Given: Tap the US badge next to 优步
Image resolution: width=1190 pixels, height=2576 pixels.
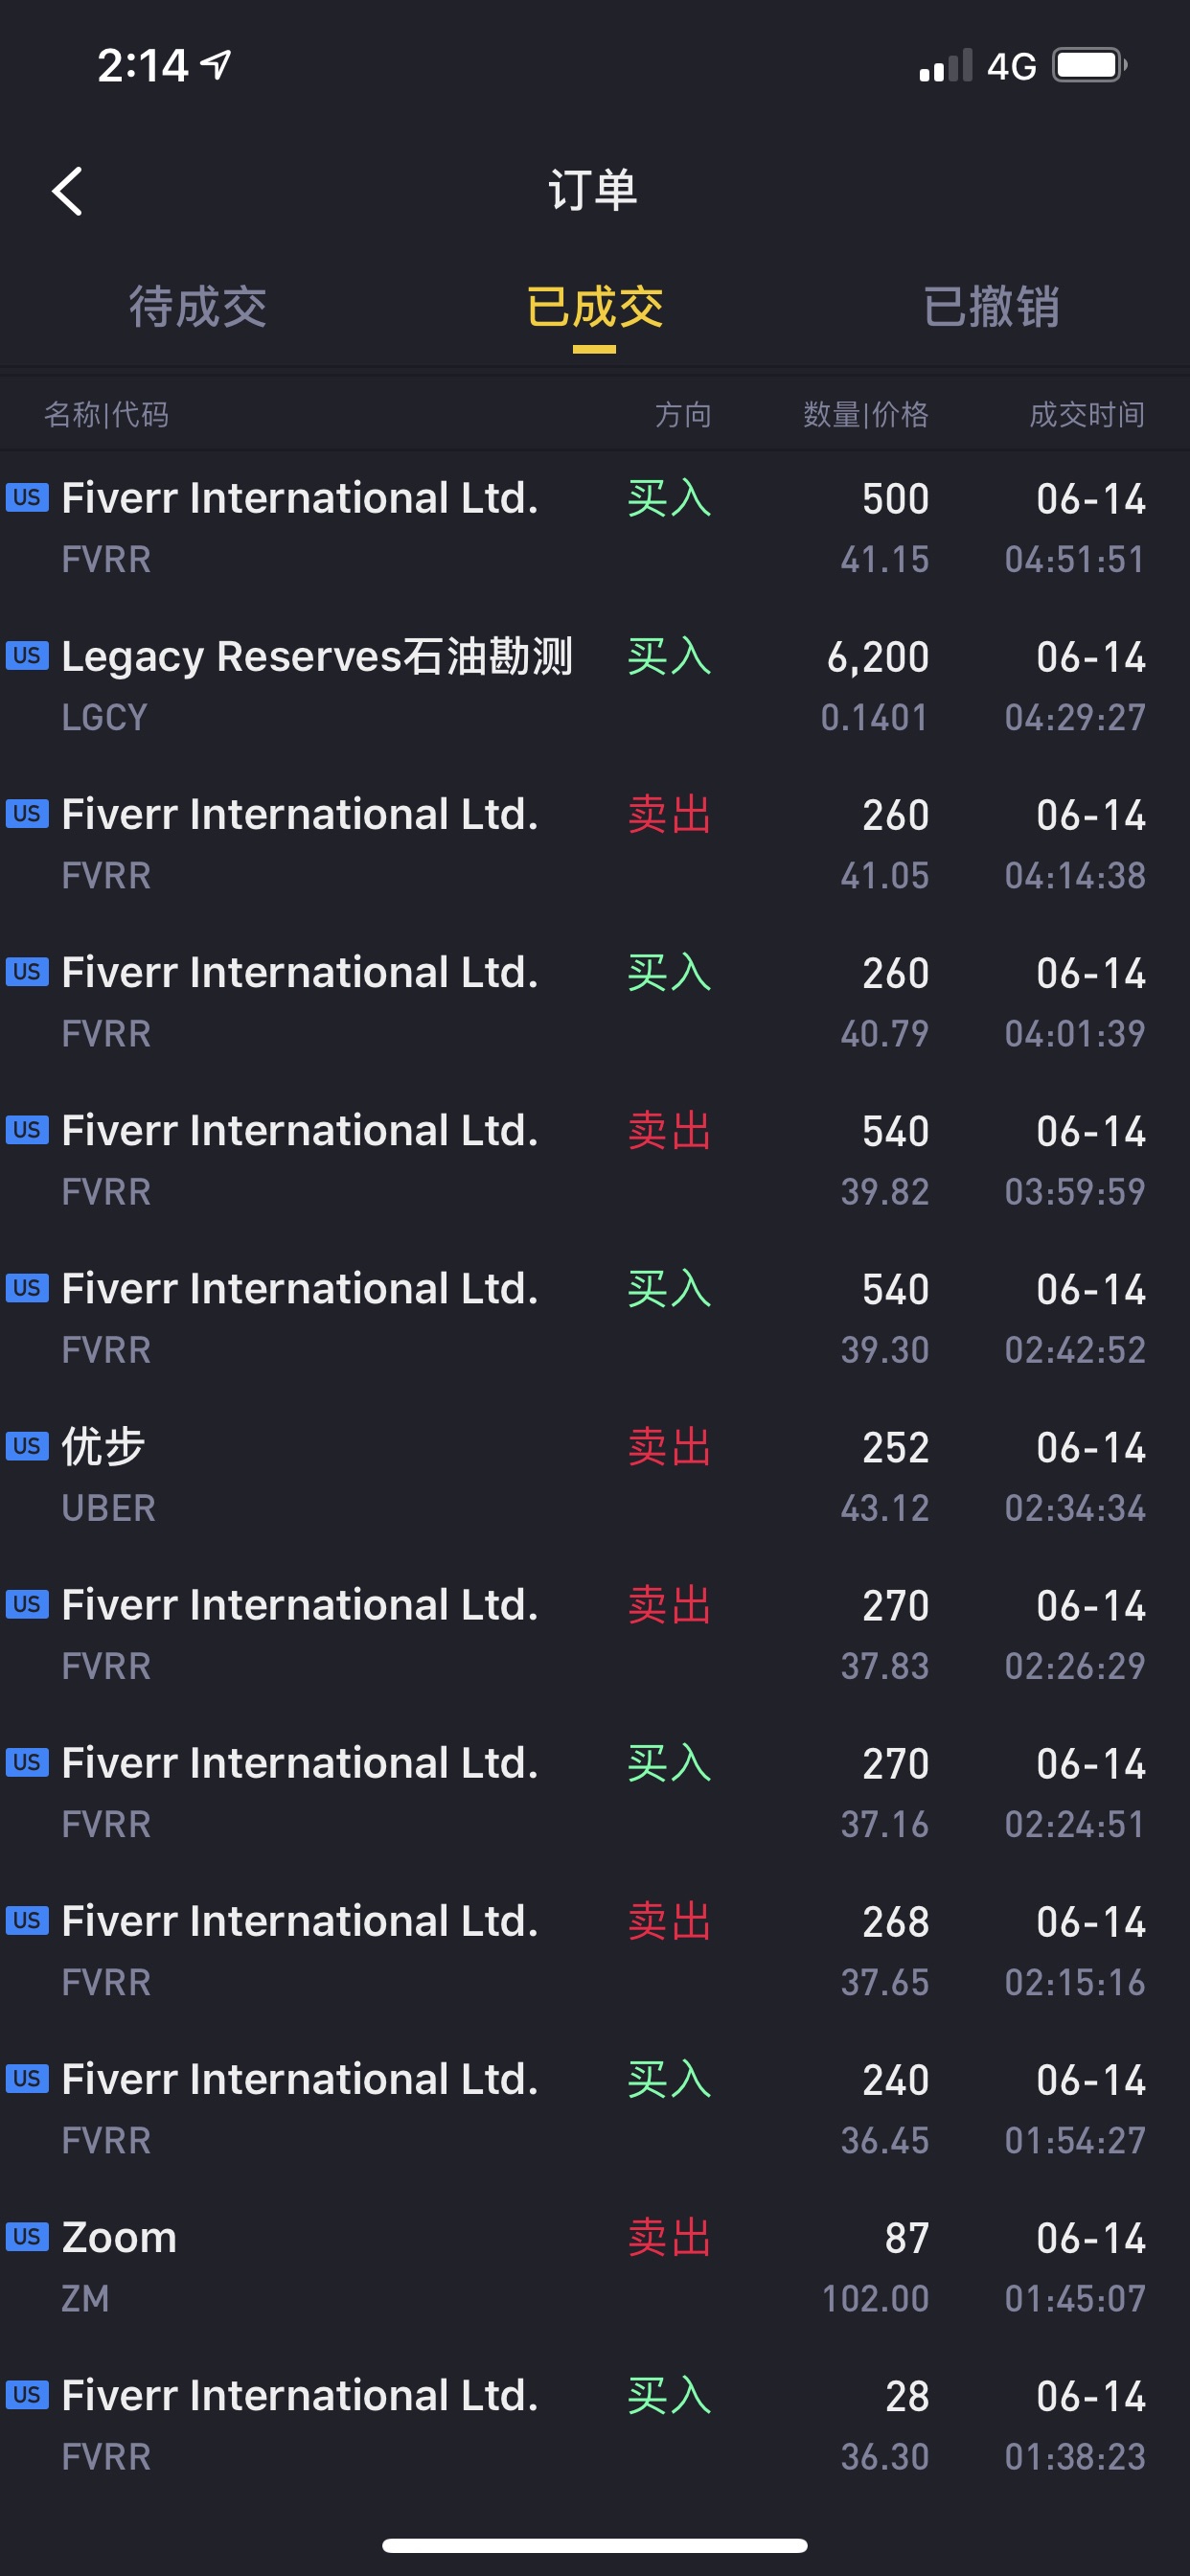Looking at the screenshot, I should [27, 1446].
